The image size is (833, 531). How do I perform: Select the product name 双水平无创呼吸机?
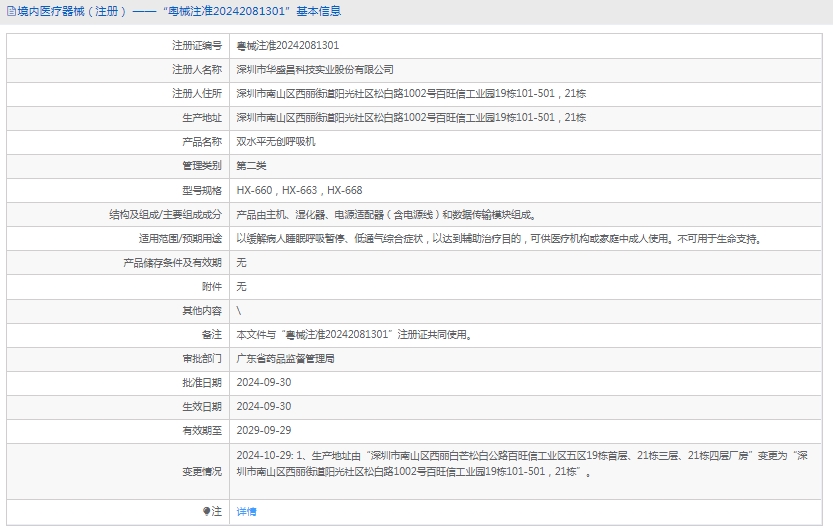pyautogui.click(x=275, y=142)
